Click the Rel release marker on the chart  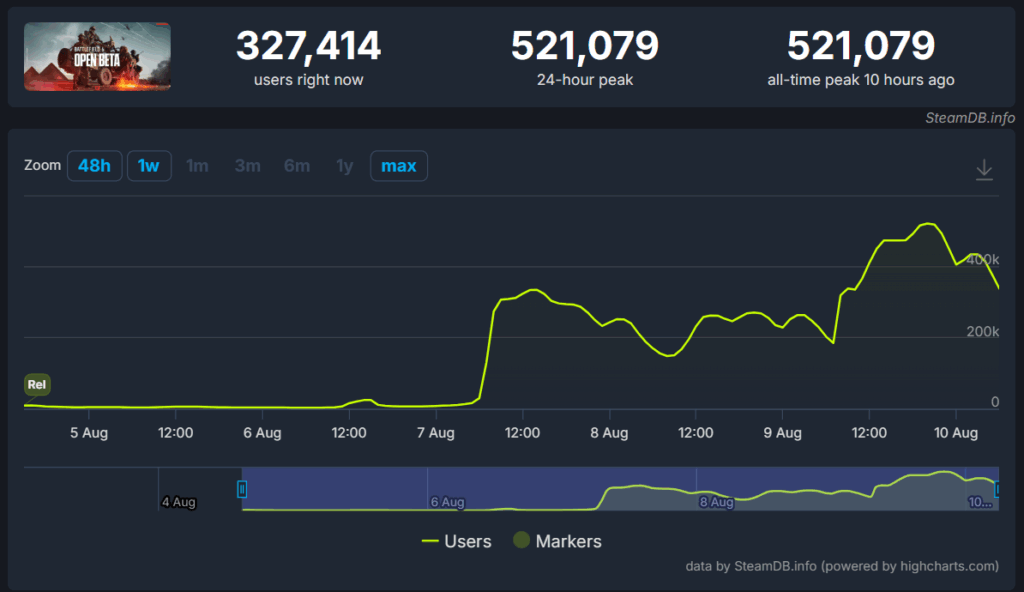[x=37, y=384]
